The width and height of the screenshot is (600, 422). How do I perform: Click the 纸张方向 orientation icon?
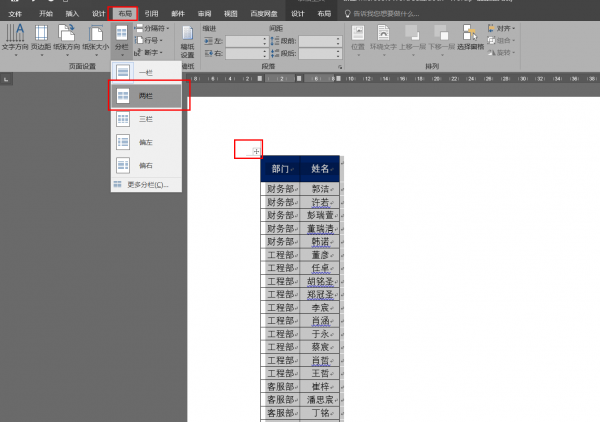click(x=68, y=38)
